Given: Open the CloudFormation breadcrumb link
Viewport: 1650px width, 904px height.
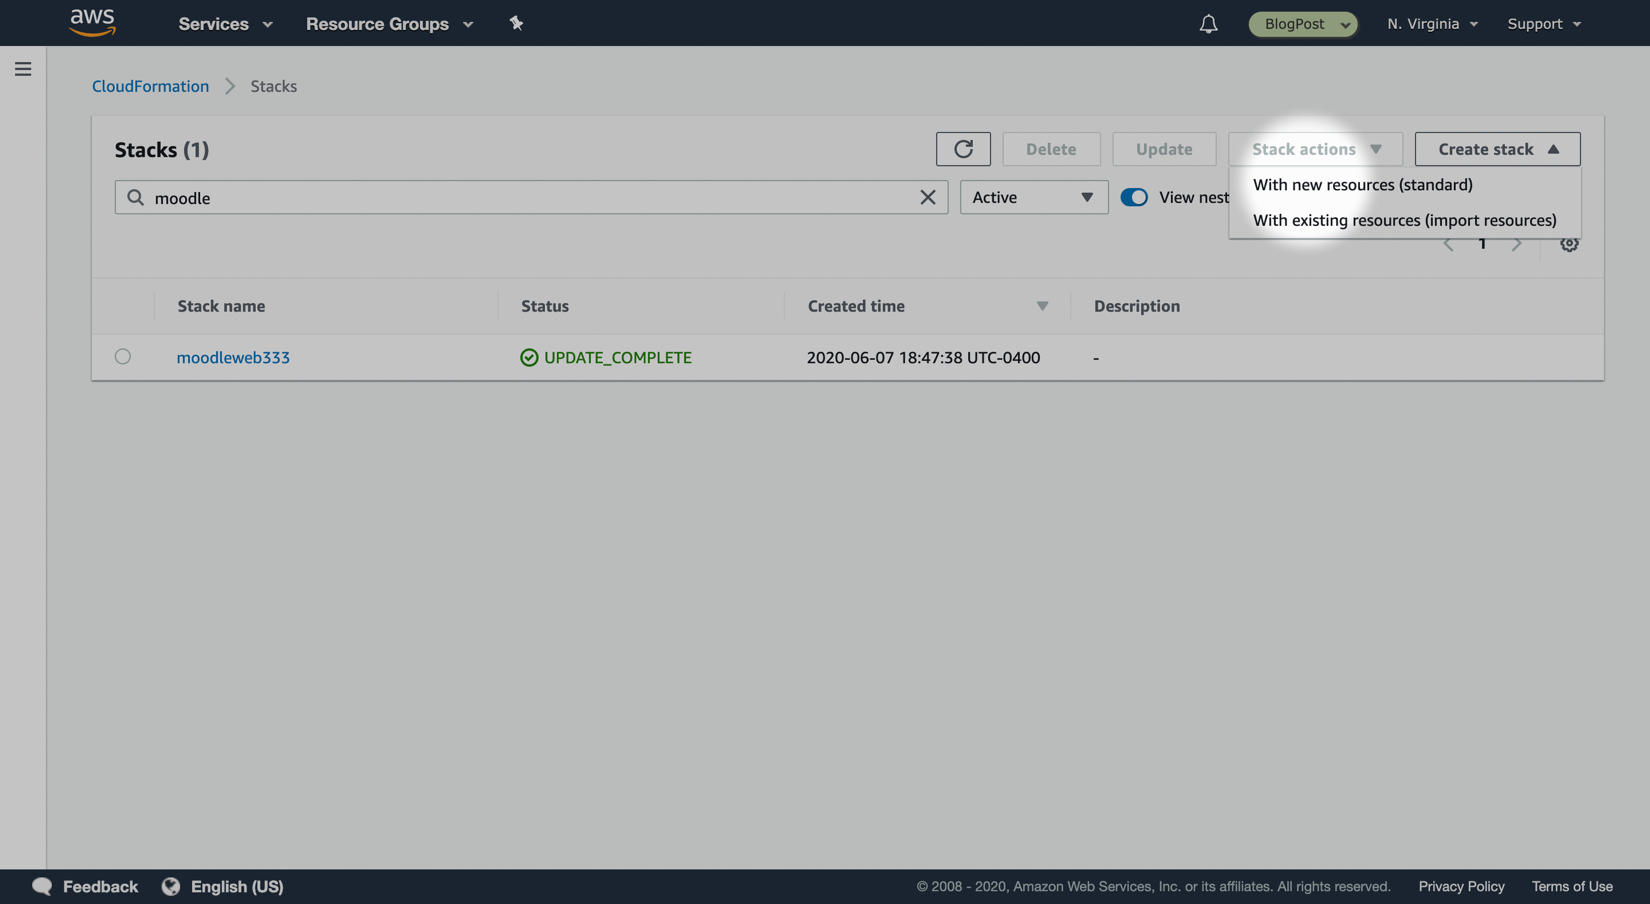Looking at the screenshot, I should tap(151, 86).
